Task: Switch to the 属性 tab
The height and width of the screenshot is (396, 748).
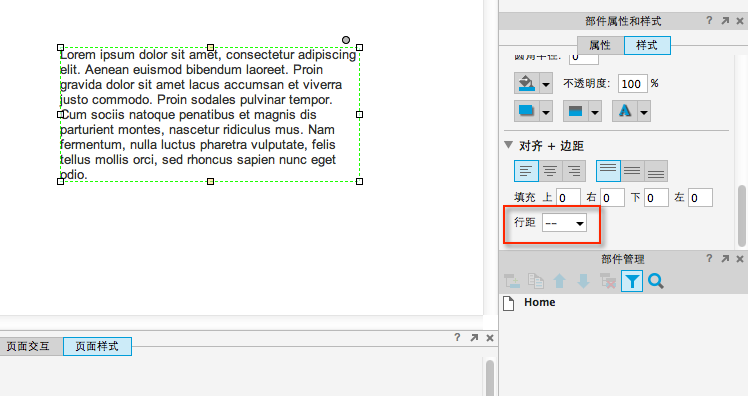Action: (x=600, y=45)
